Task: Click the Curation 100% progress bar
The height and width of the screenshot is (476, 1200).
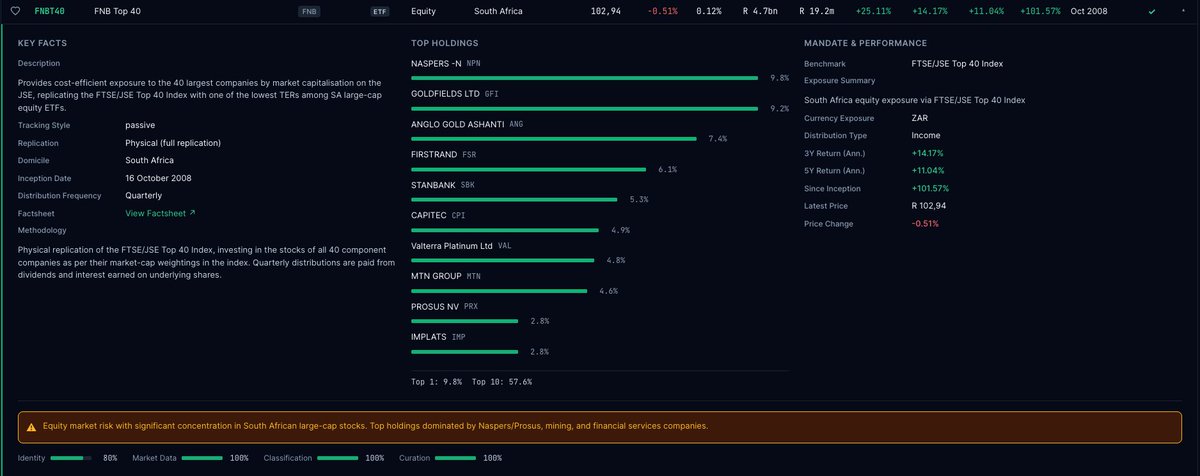Action: 455,458
